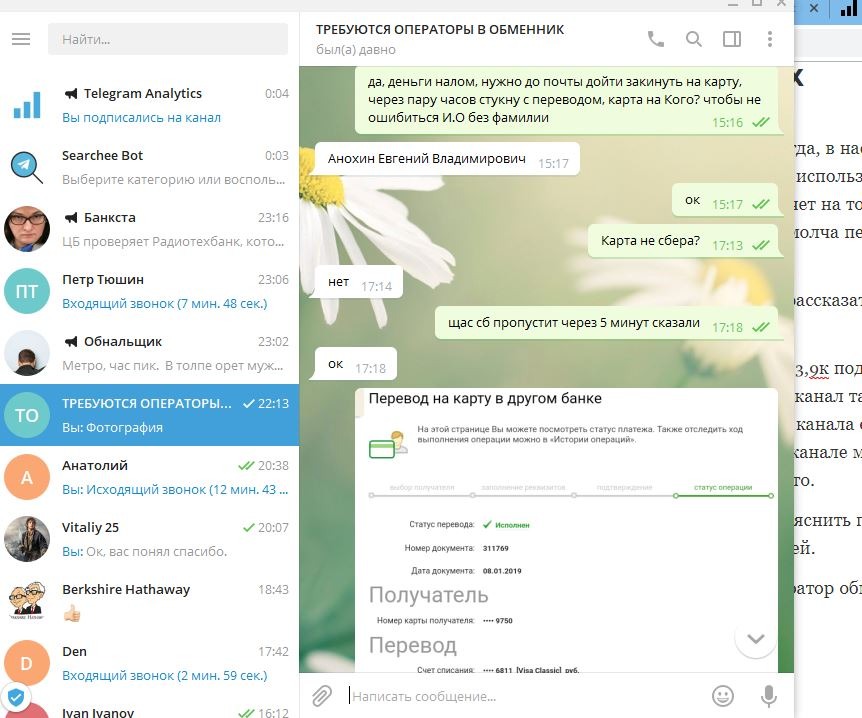Open the Searchee Bot chat
The height and width of the screenshot is (718, 862).
pyautogui.click(x=150, y=167)
